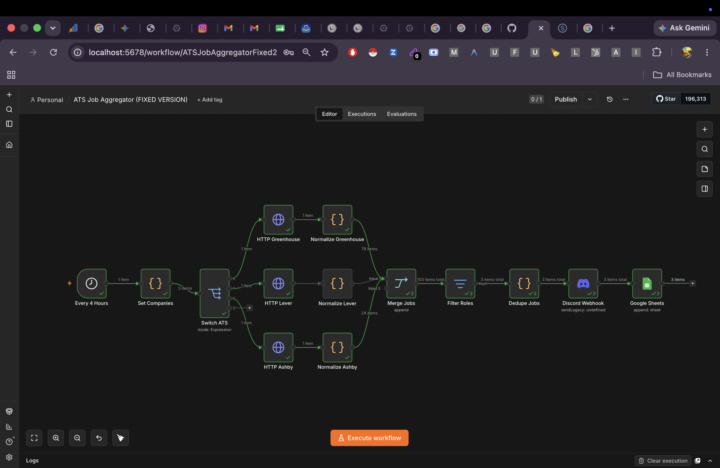Image resolution: width=720 pixels, height=468 pixels.
Task: Open the cube icon in the left sidebar
Action: click(9, 412)
